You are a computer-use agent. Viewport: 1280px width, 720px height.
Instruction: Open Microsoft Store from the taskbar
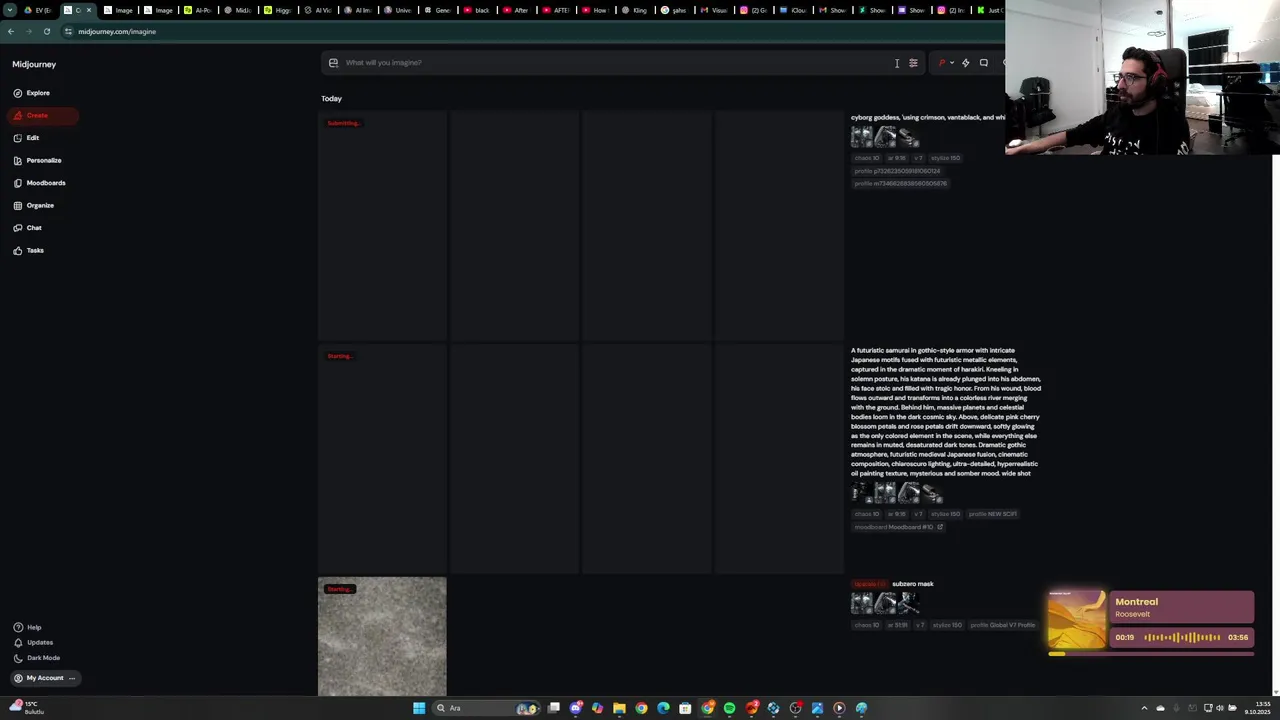tap(685, 708)
